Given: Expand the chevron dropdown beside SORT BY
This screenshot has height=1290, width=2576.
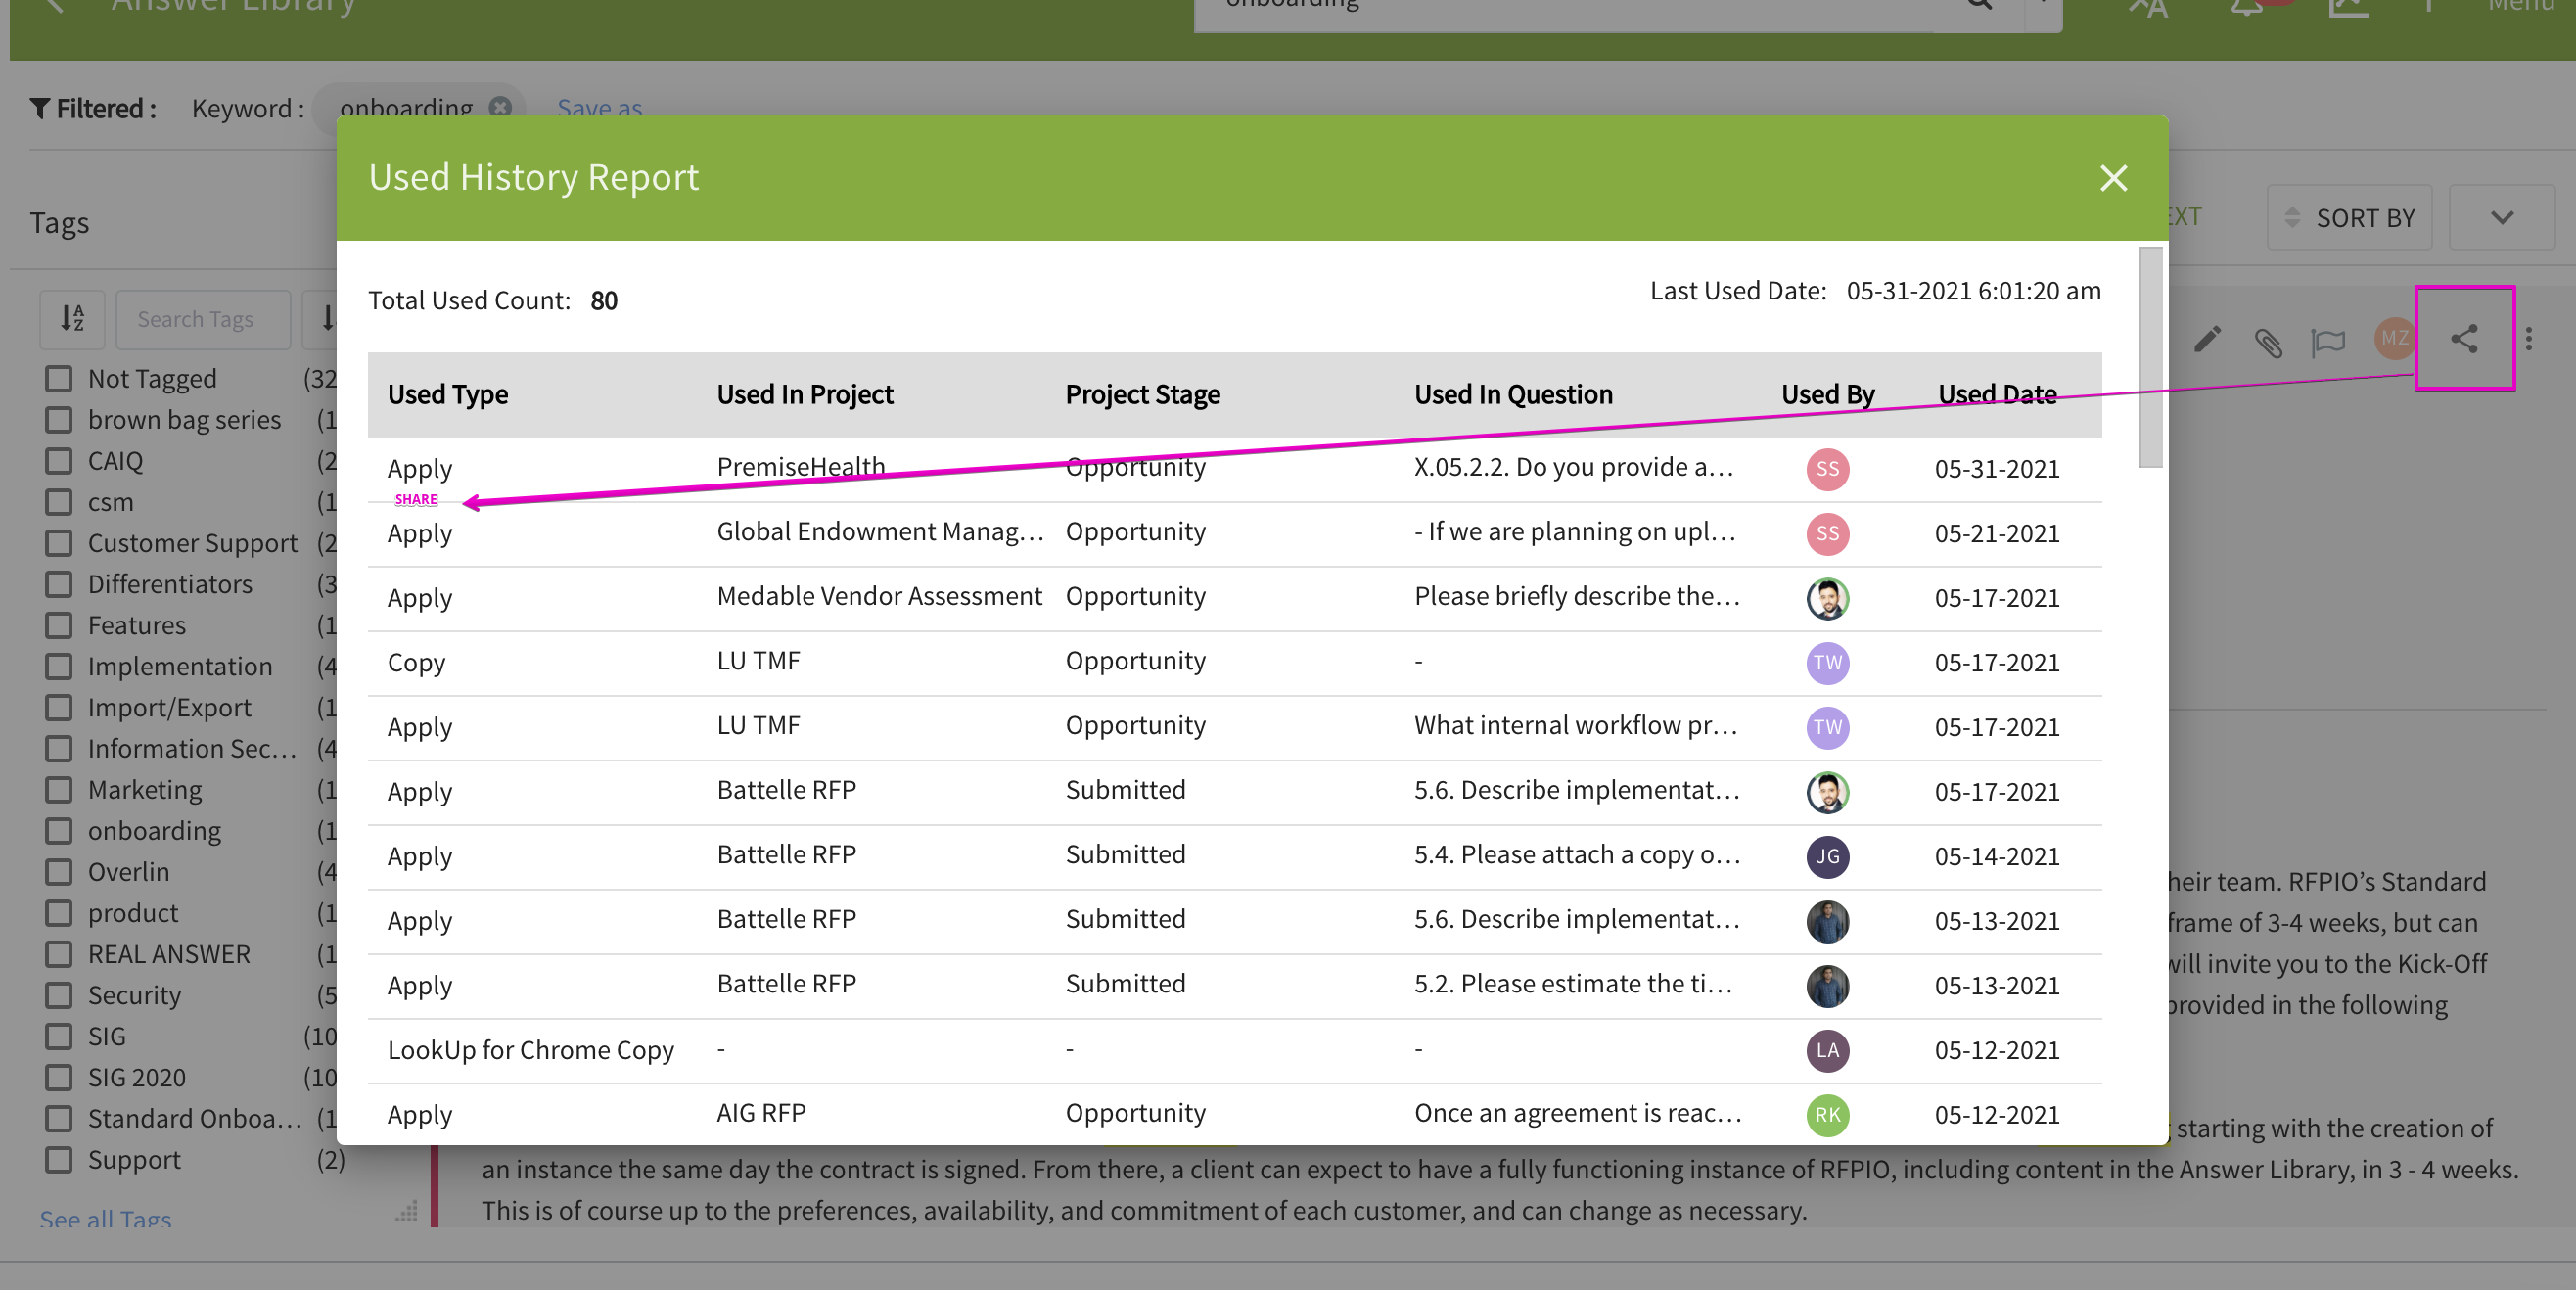Looking at the screenshot, I should tap(2501, 218).
